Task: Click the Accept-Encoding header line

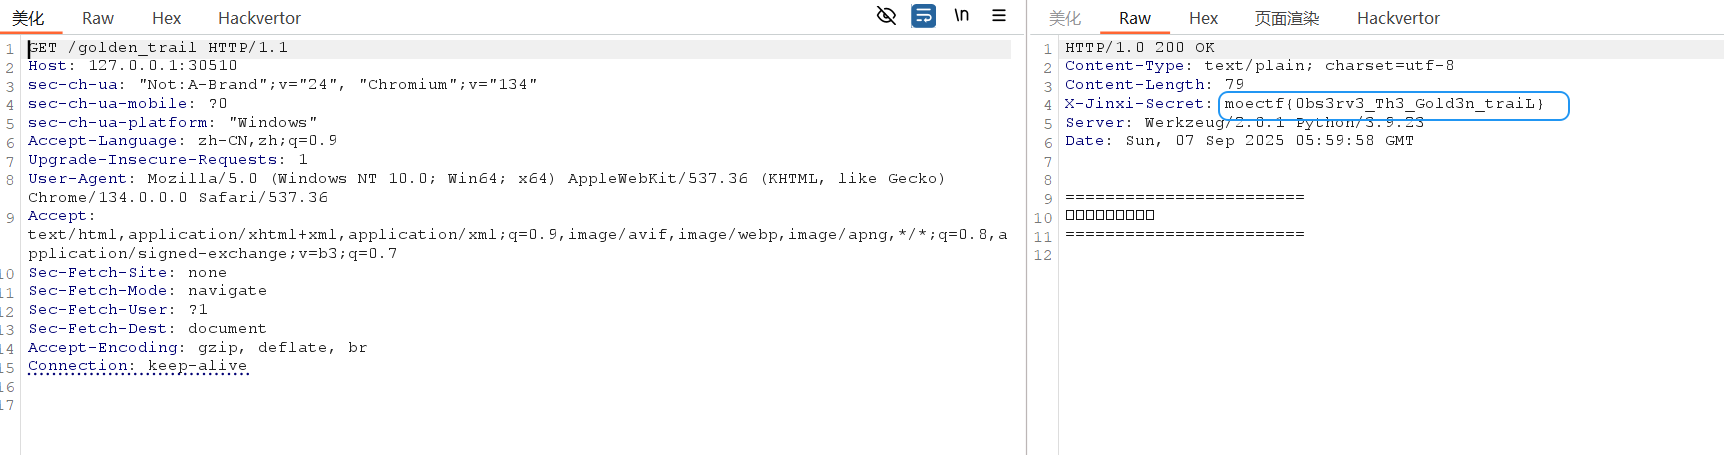Action: tap(198, 348)
